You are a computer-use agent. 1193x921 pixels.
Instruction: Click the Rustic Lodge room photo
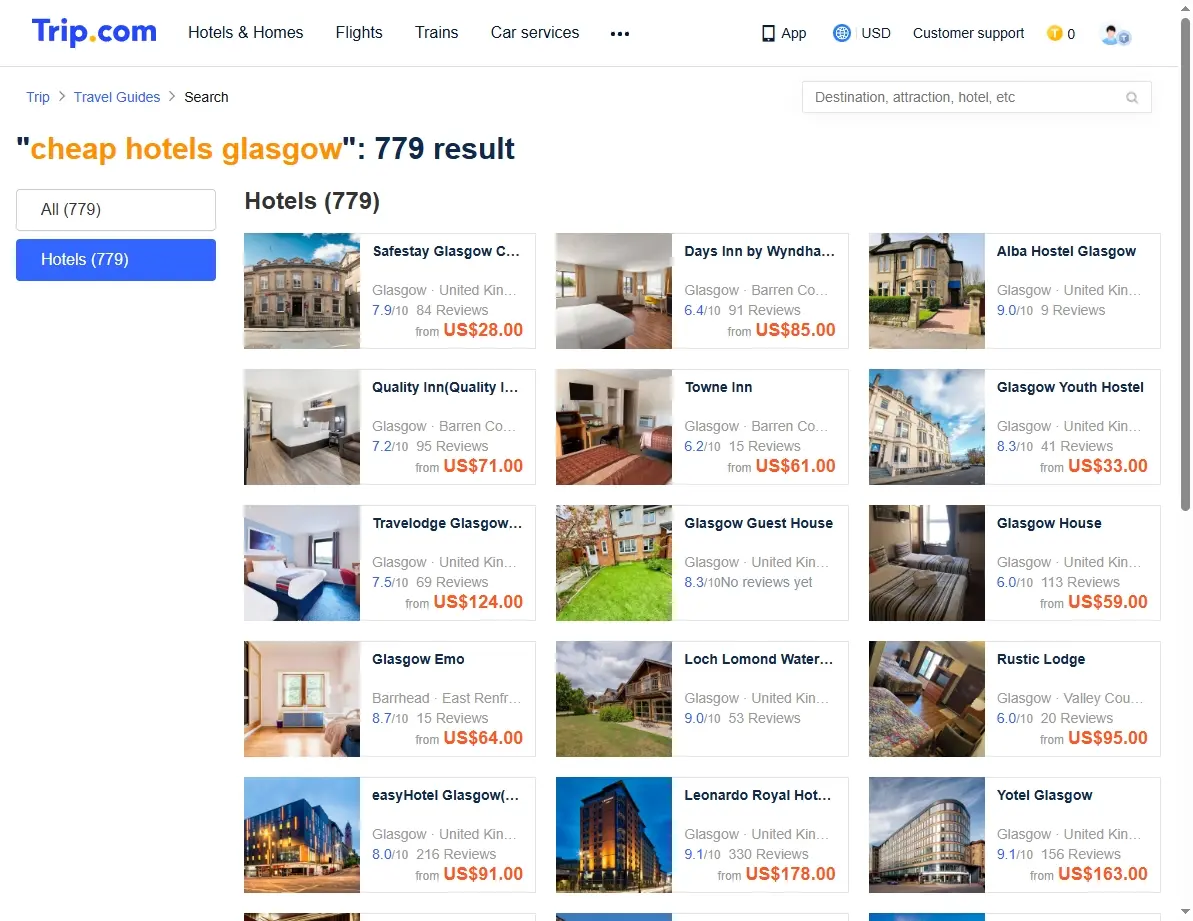pyautogui.click(x=927, y=700)
